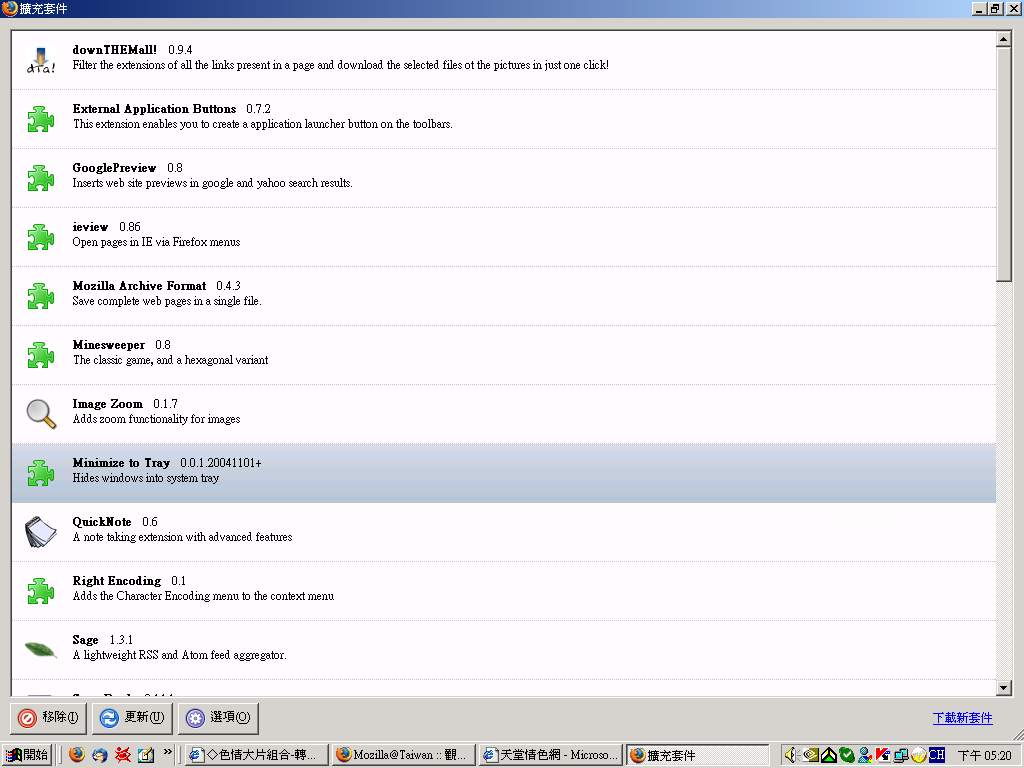1024x768 pixels.
Task: Click the Minesweeper extension puzzle icon
Action: pos(40,355)
